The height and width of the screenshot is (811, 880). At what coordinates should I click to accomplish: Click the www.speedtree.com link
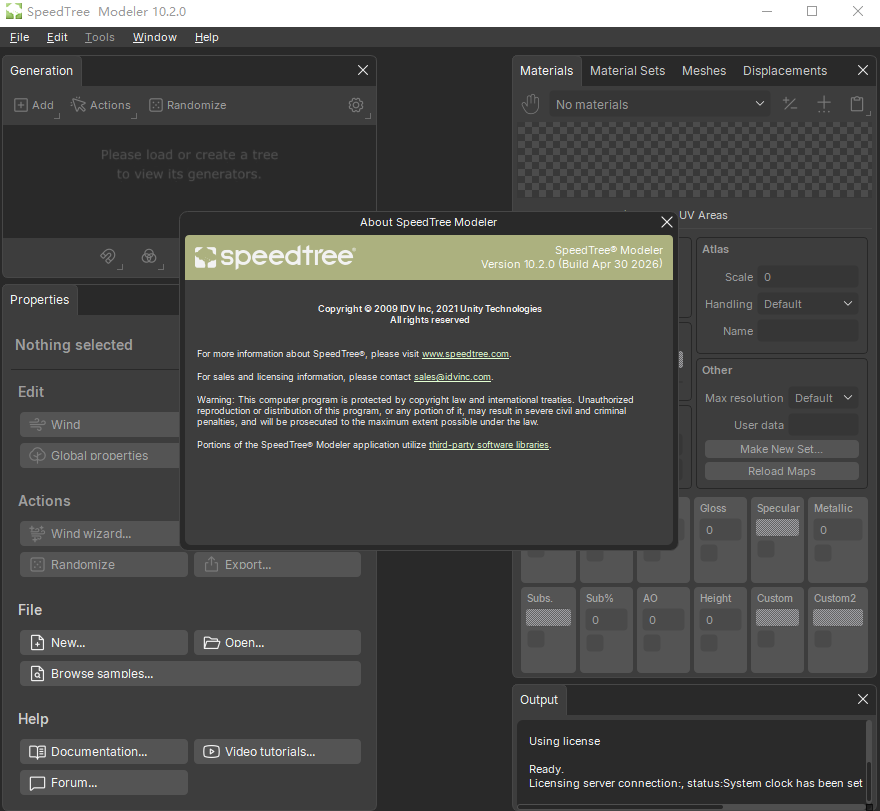(465, 354)
